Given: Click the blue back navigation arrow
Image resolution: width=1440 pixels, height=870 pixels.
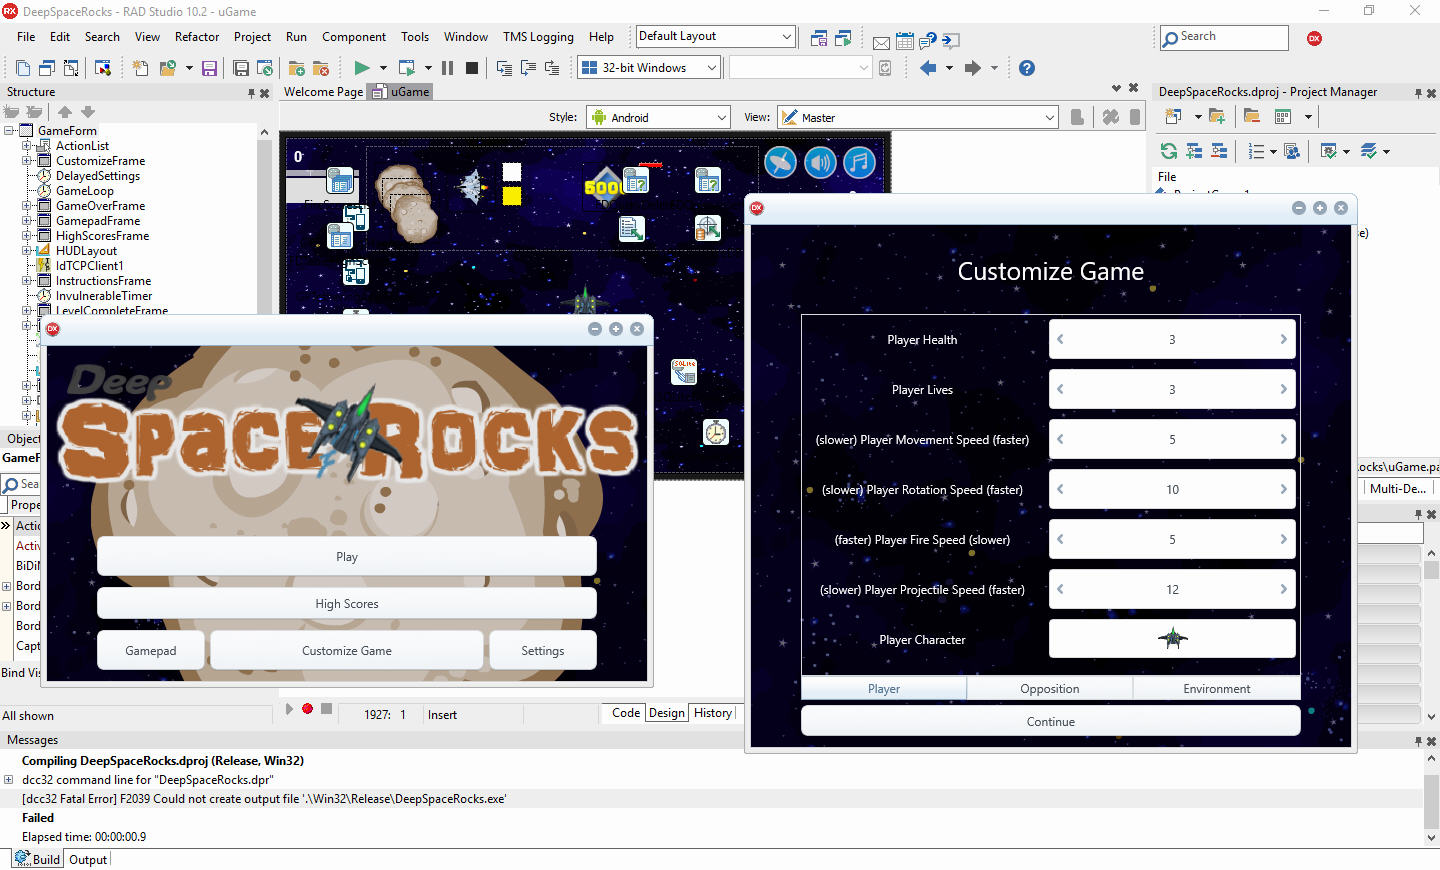Looking at the screenshot, I should tap(928, 68).
